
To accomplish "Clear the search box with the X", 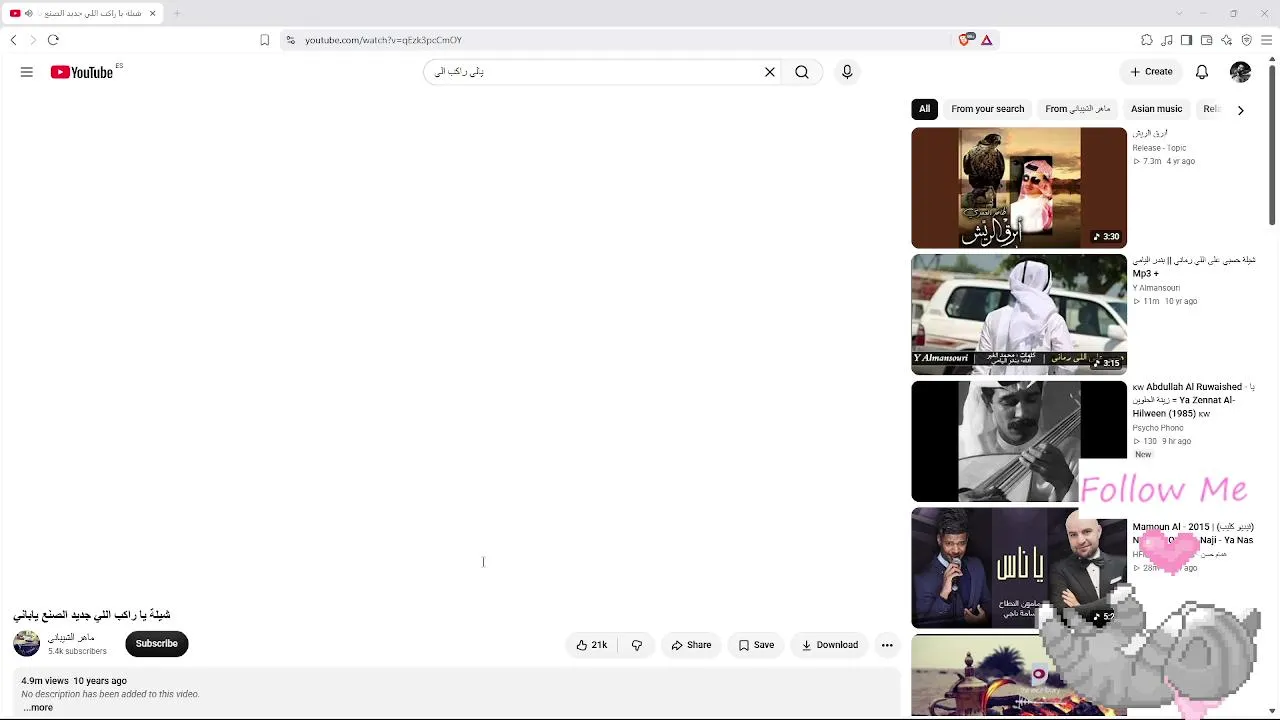I will pos(770,72).
